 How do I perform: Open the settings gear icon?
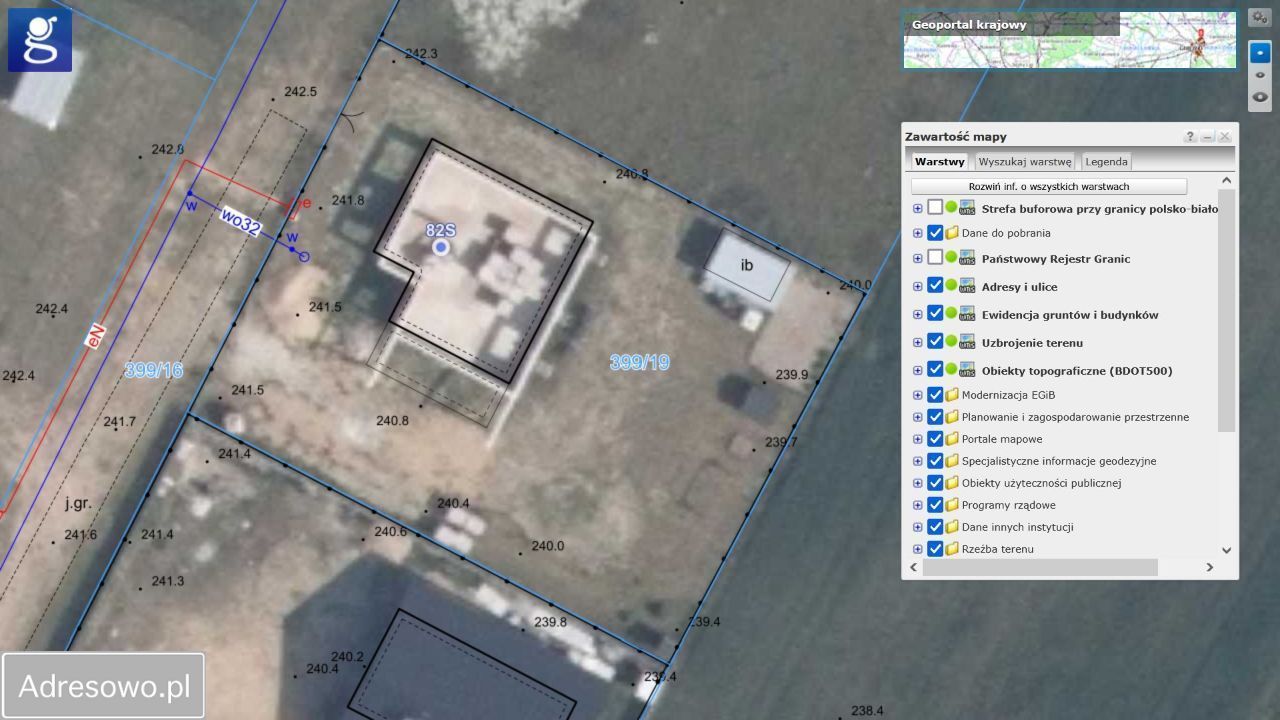[1259, 19]
